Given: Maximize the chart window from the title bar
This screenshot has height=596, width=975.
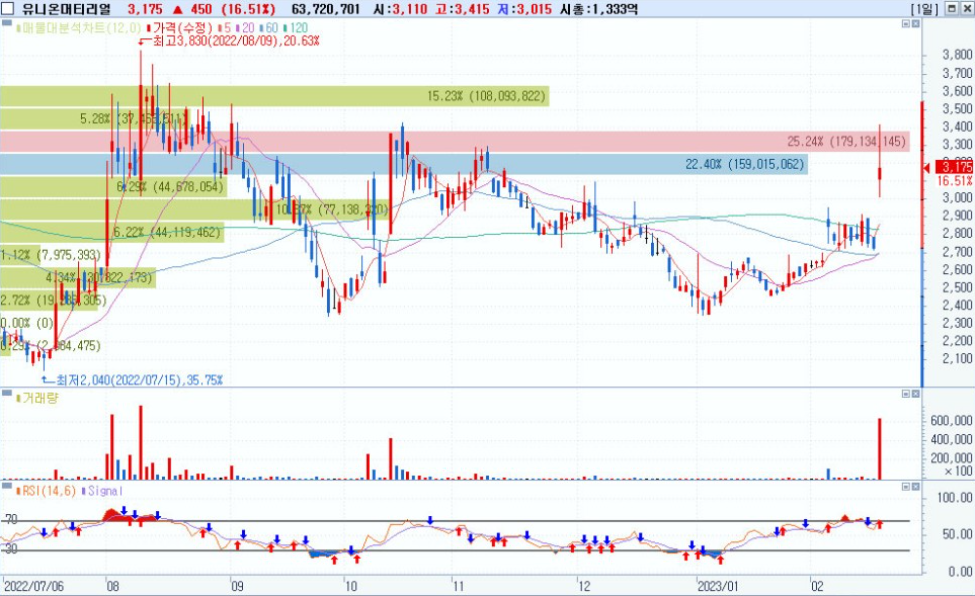Looking at the screenshot, I should tap(952, 9).
